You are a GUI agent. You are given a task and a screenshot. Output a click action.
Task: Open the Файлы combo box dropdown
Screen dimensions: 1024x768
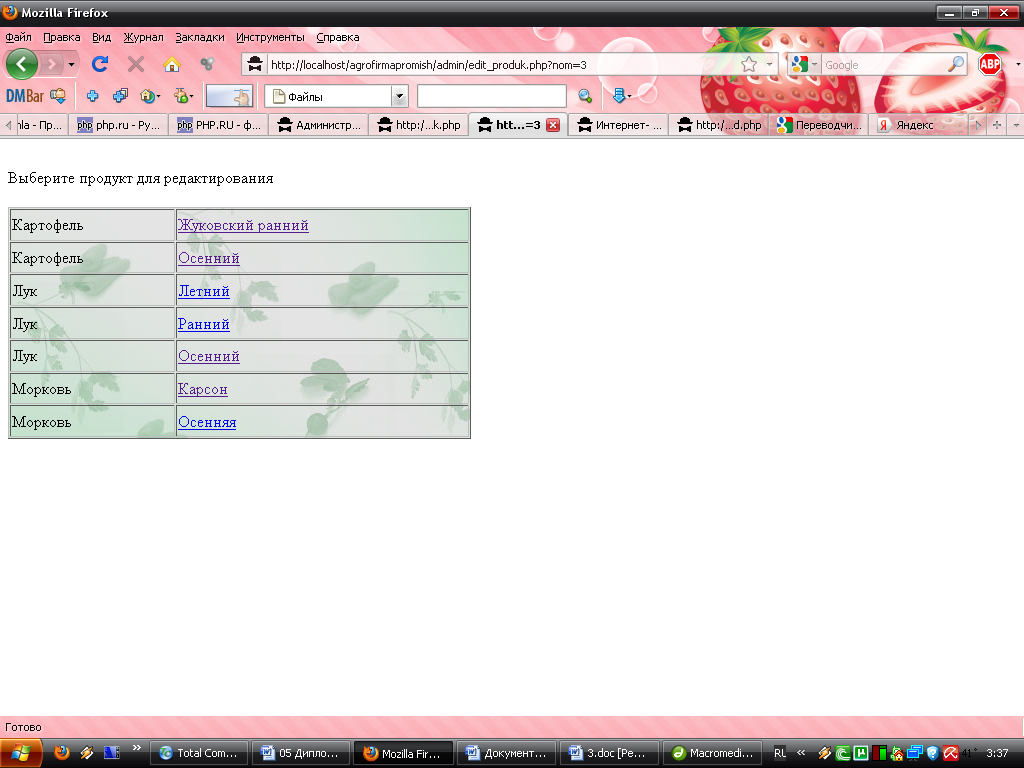(x=399, y=97)
